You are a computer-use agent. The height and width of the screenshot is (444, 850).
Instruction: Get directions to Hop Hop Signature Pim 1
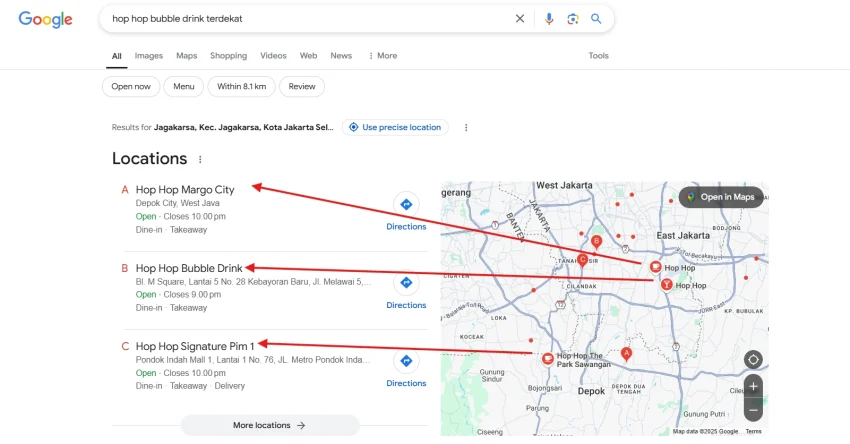pos(406,367)
